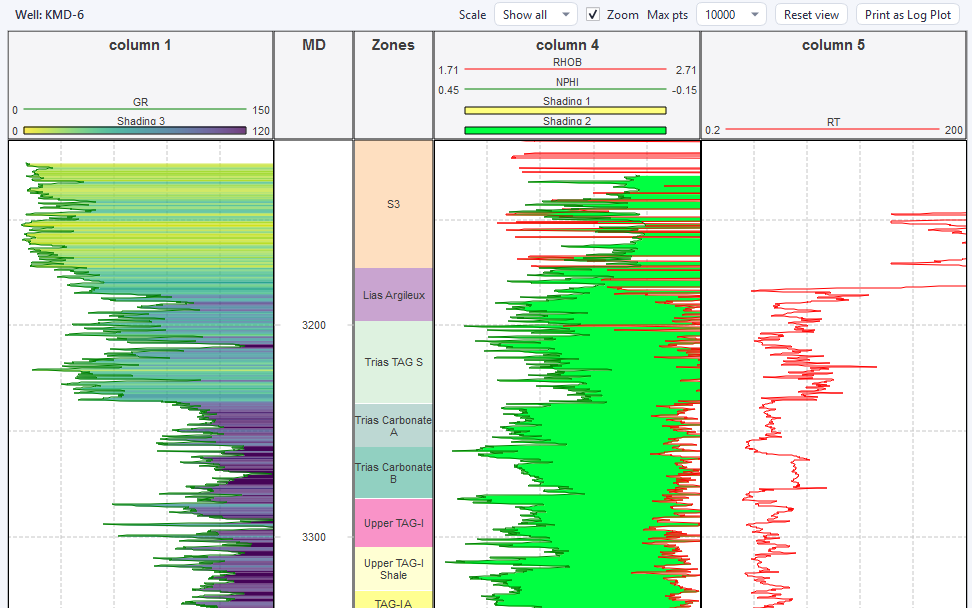Click the RT max value 200
Image resolution: width=972 pixels, height=608 pixels.
coord(953,130)
